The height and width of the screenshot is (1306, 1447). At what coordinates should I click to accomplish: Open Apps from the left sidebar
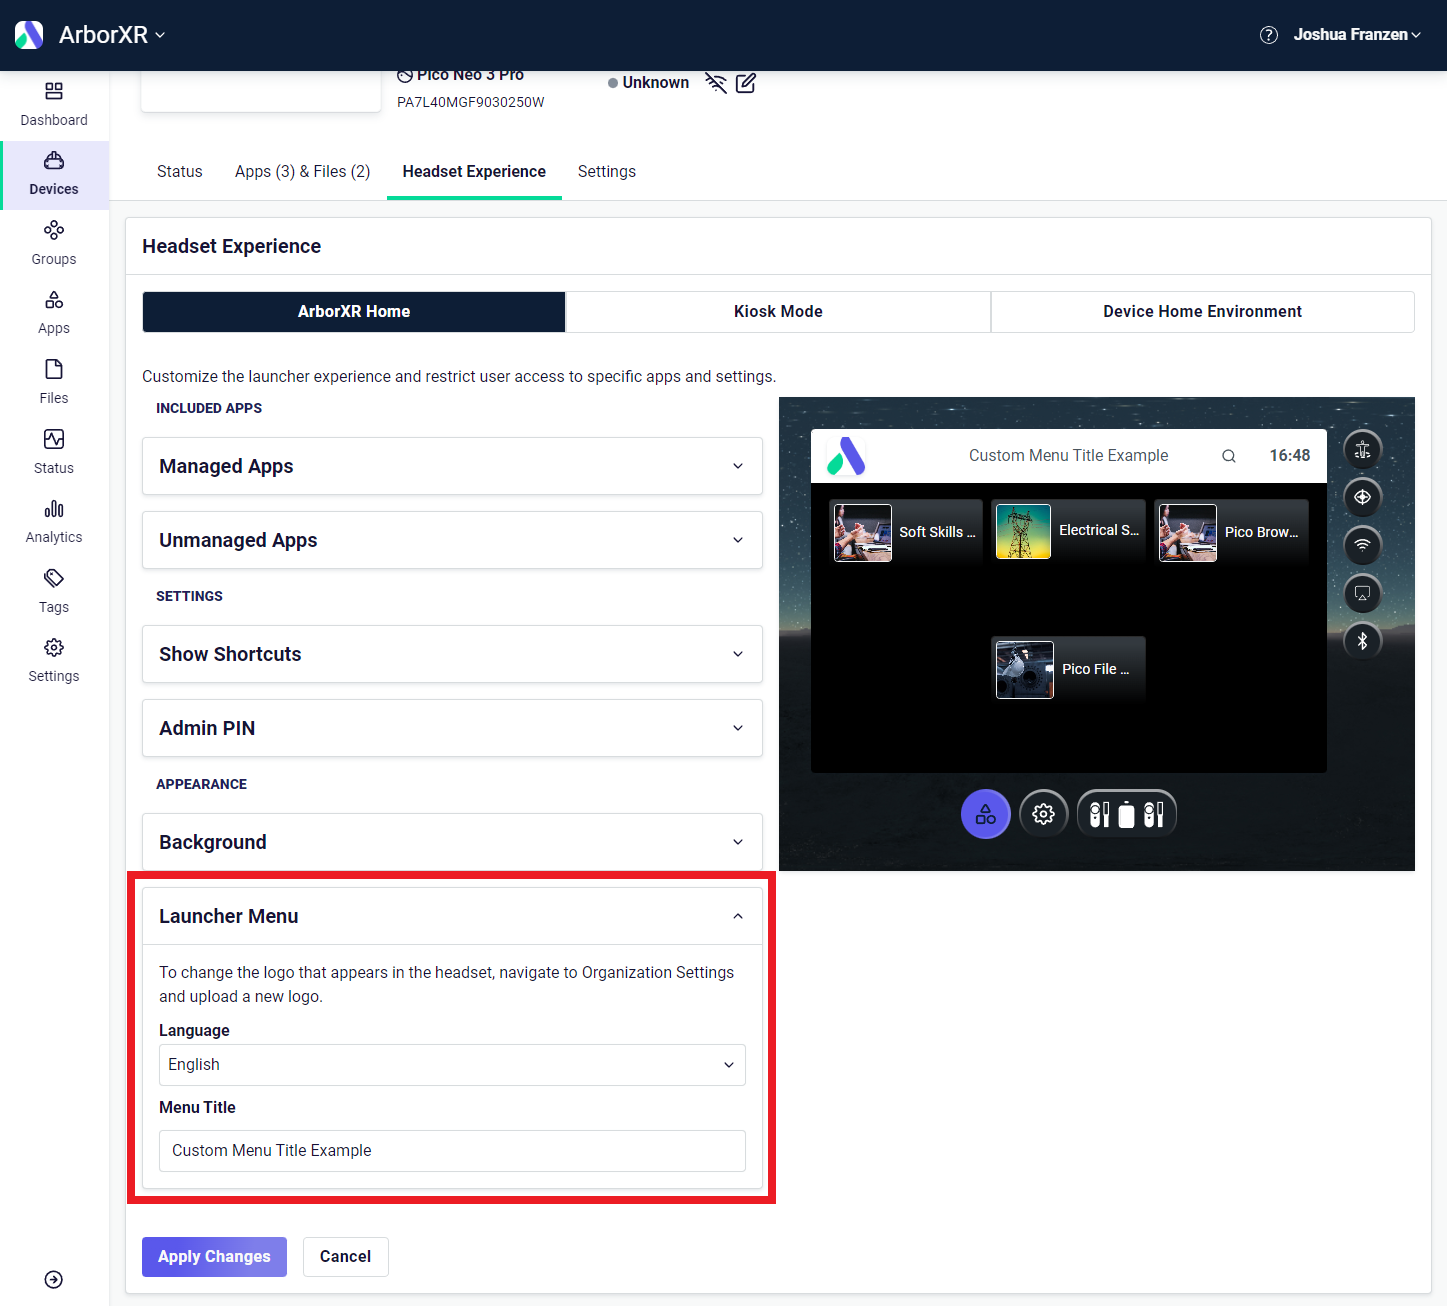click(x=53, y=310)
